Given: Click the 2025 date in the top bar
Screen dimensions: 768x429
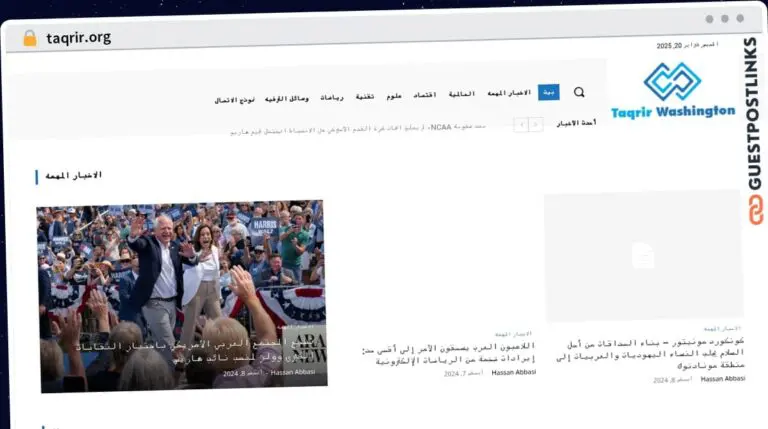Looking at the screenshot, I should point(687,45).
